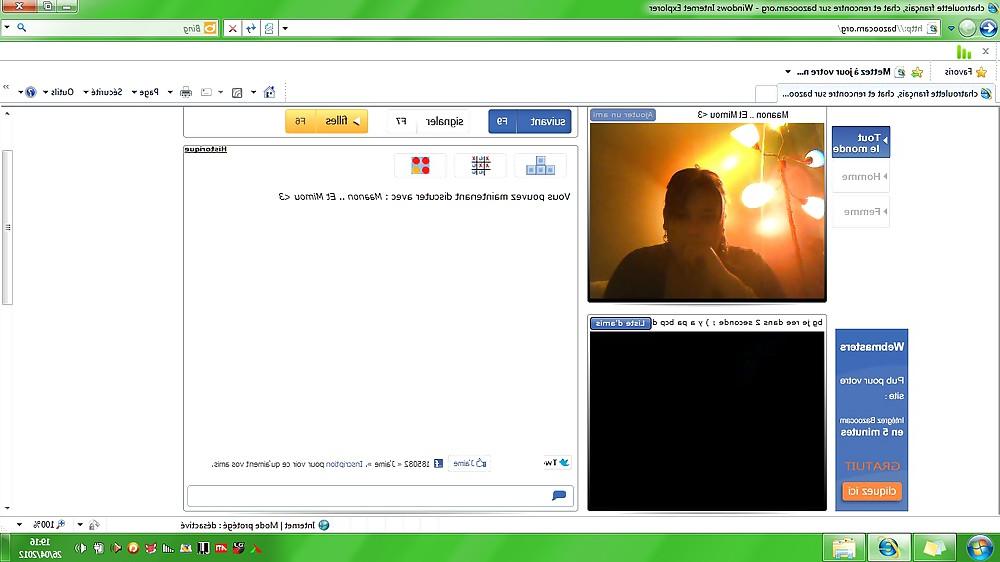Click the "signaler F7" report button
This screenshot has width=1000, height=562.
[x=427, y=121]
